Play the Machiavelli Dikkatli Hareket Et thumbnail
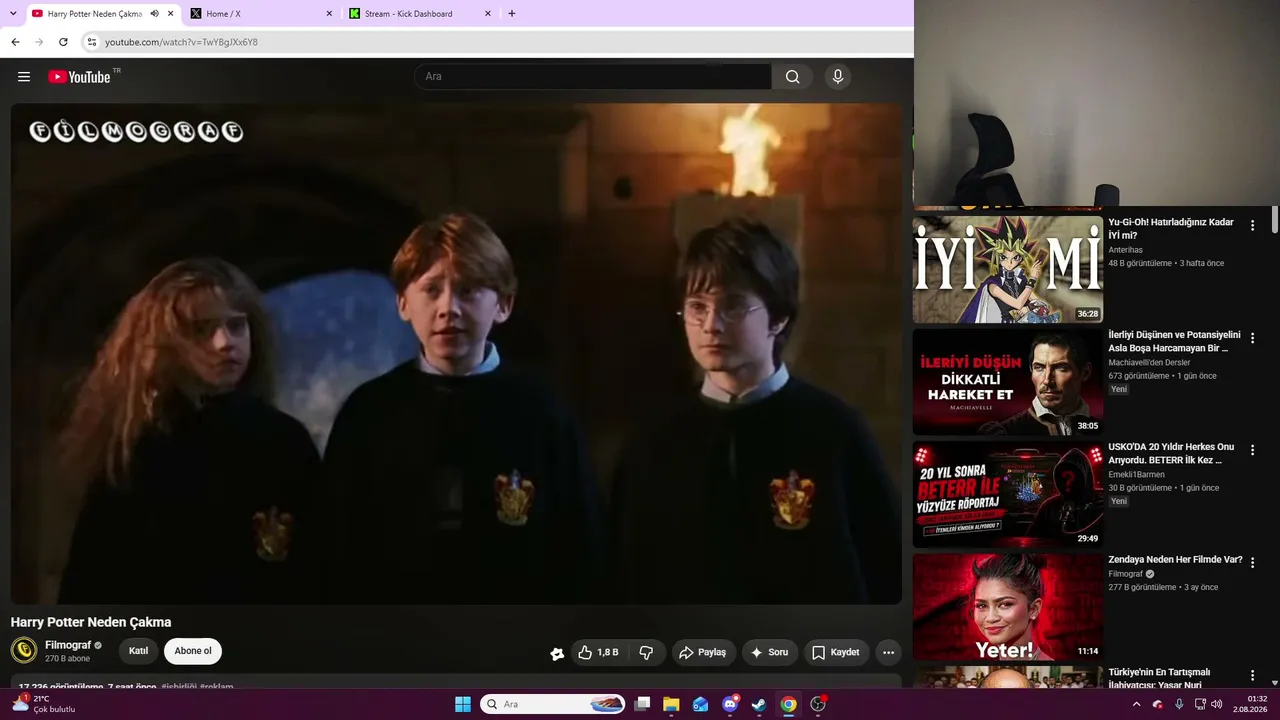Viewport: 1280px width, 720px height. coord(1008,382)
